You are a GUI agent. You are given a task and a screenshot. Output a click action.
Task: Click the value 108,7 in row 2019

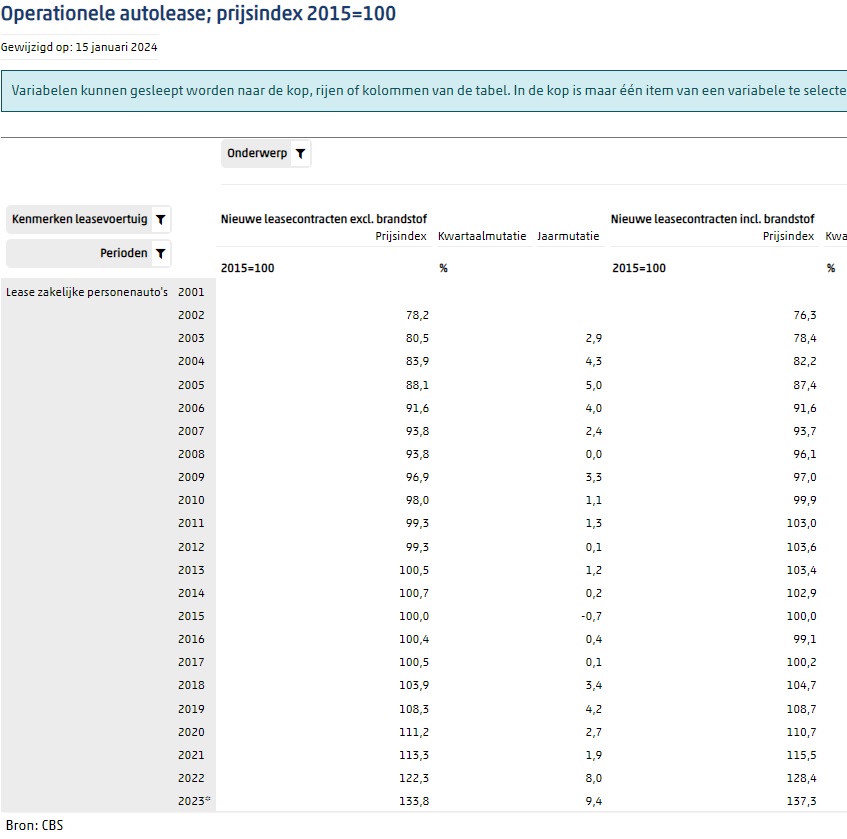point(801,709)
